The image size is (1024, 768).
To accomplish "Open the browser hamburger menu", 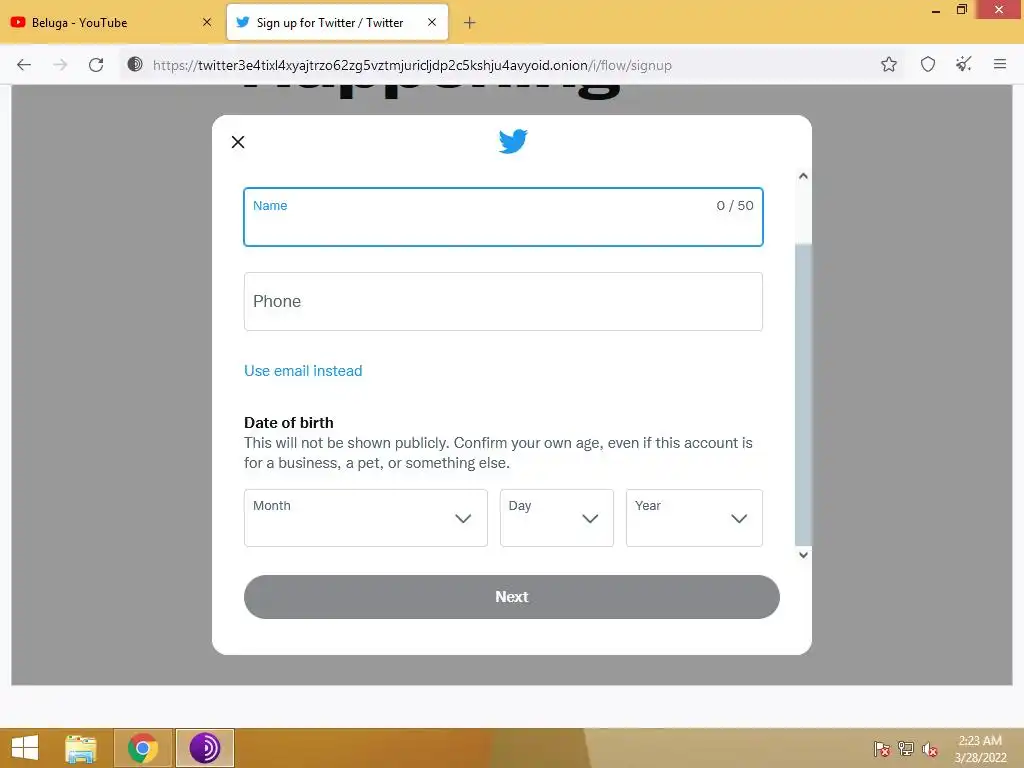I will click(1000, 64).
